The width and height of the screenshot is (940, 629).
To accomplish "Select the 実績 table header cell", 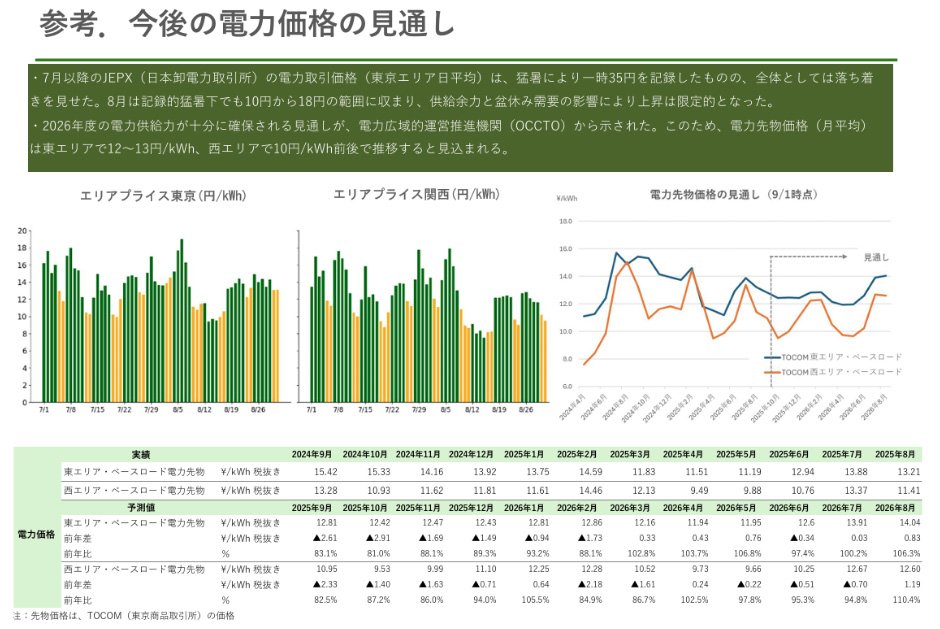I will (140, 455).
